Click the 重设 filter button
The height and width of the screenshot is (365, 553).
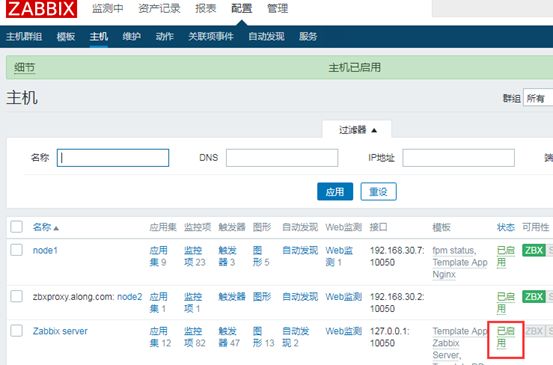(x=378, y=191)
